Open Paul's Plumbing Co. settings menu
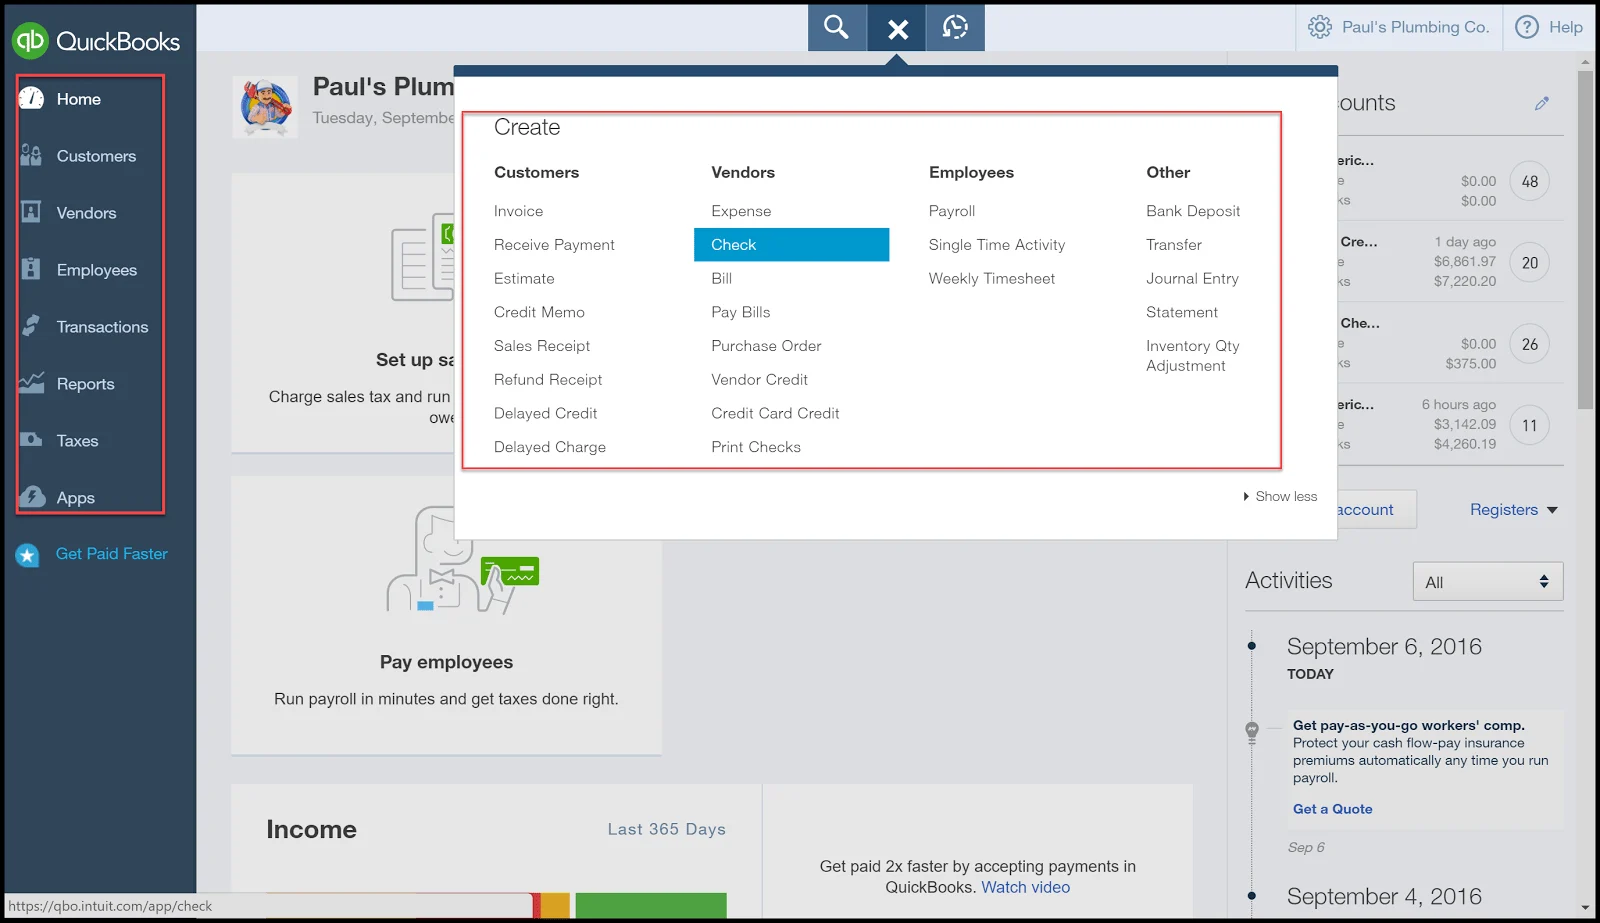 pos(1399,27)
